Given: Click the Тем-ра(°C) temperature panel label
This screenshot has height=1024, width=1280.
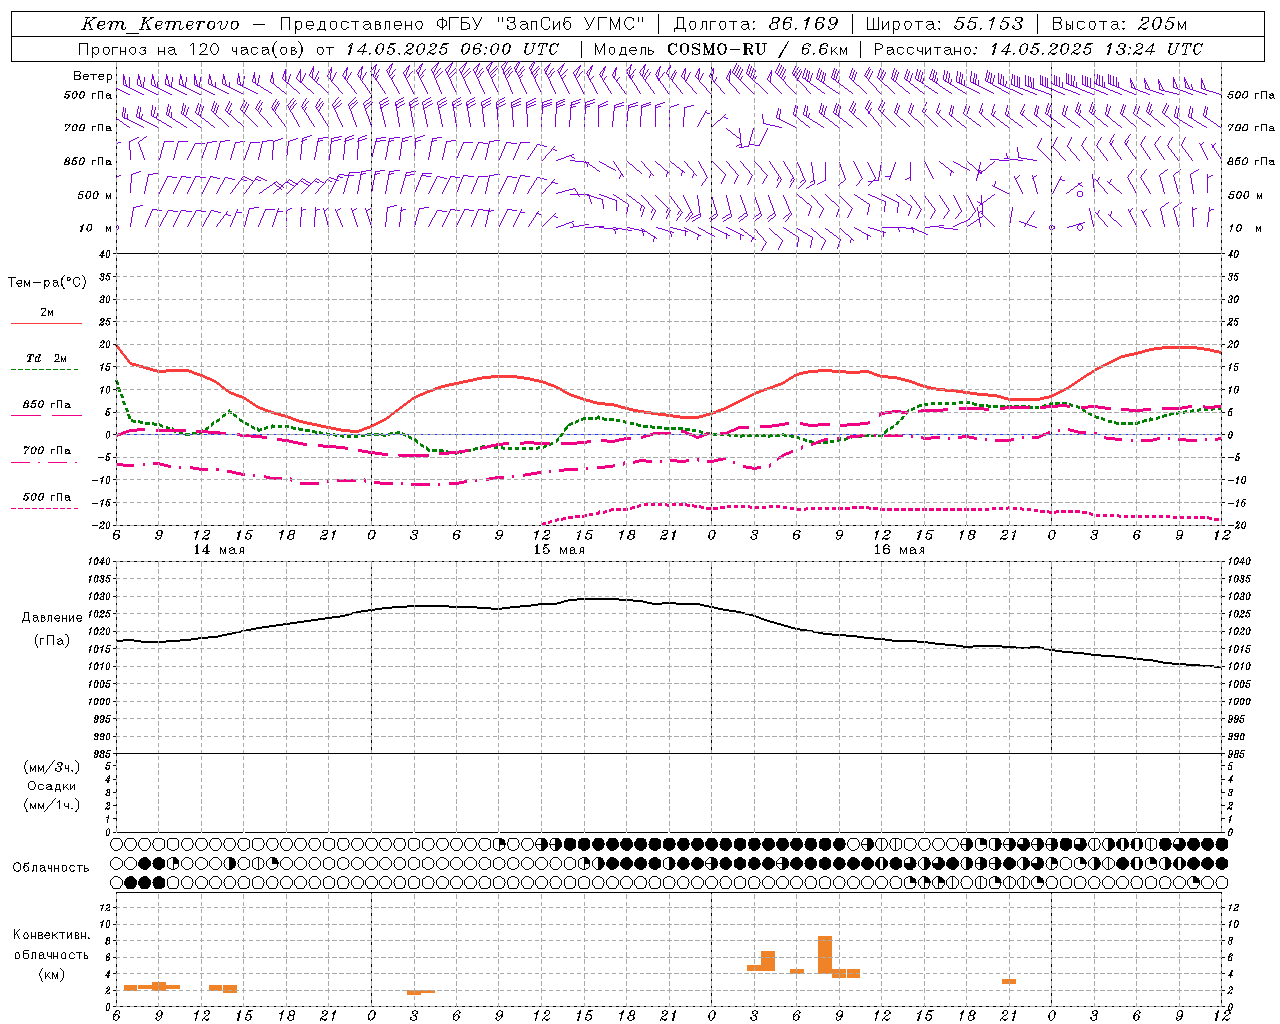Looking at the screenshot, I should (x=47, y=283).
